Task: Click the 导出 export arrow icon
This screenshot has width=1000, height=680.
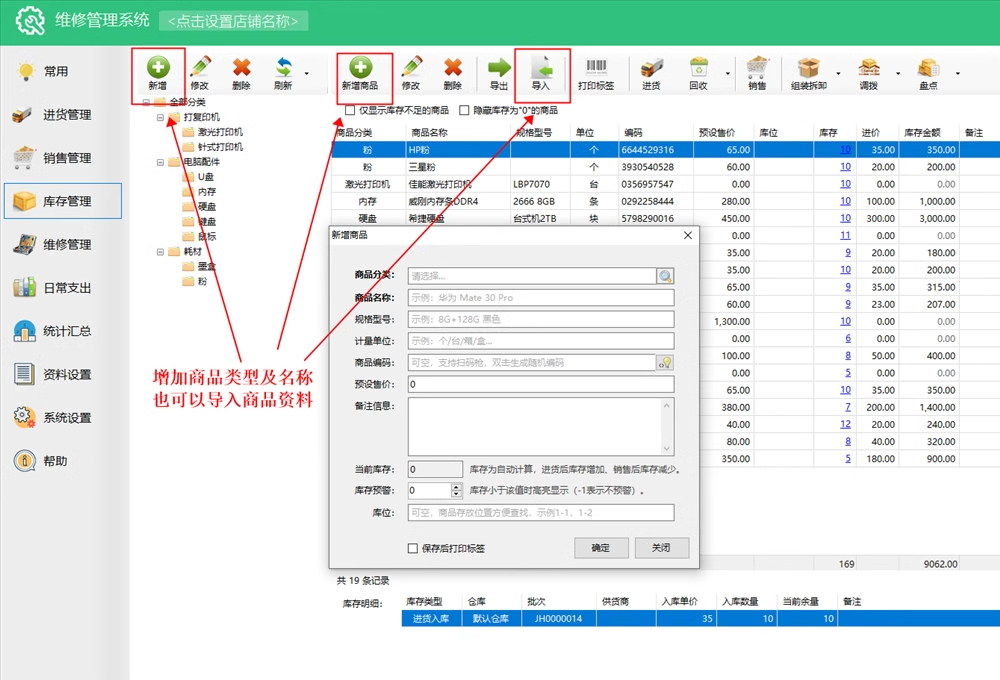Action: coord(499,67)
